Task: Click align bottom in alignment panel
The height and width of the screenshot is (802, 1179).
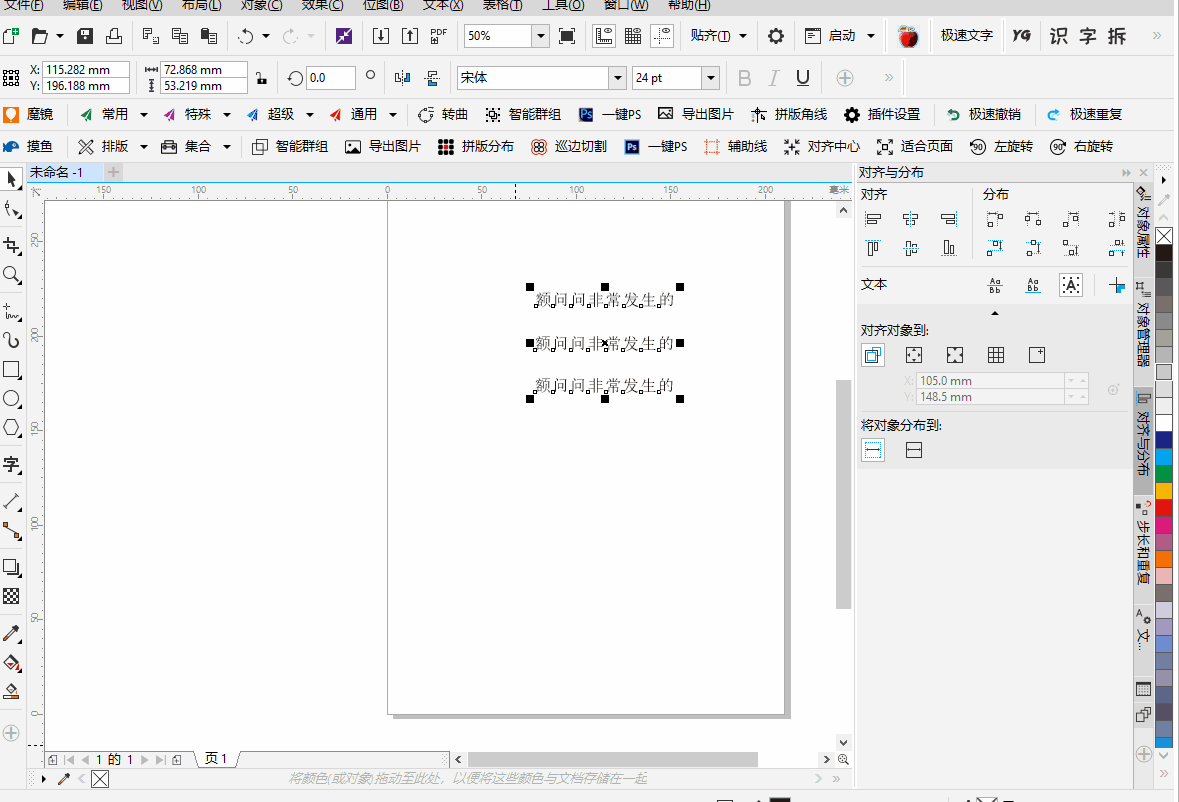Action: click(x=949, y=248)
